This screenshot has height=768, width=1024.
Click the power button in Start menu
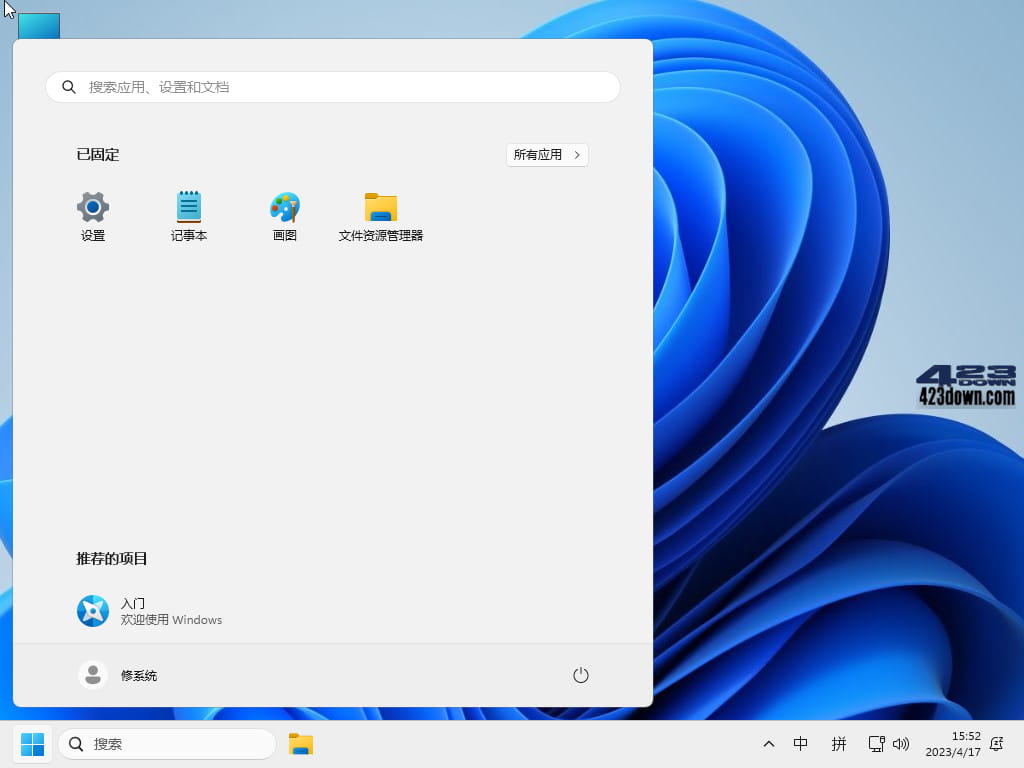tap(581, 675)
